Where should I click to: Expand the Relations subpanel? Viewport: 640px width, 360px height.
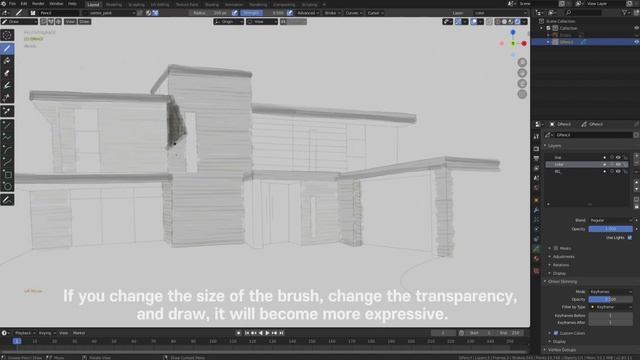(560, 265)
